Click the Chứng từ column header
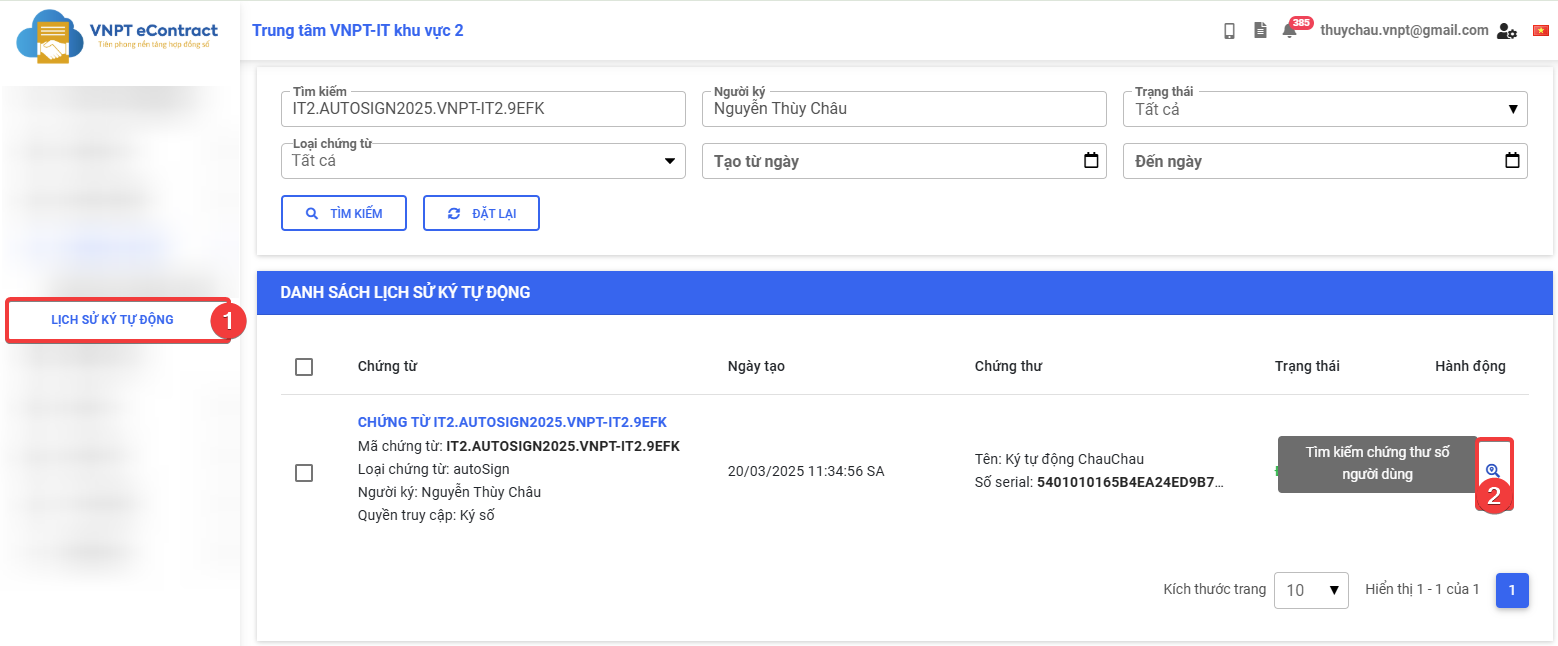Screen dimensions: 1558x646 tap(387, 366)
